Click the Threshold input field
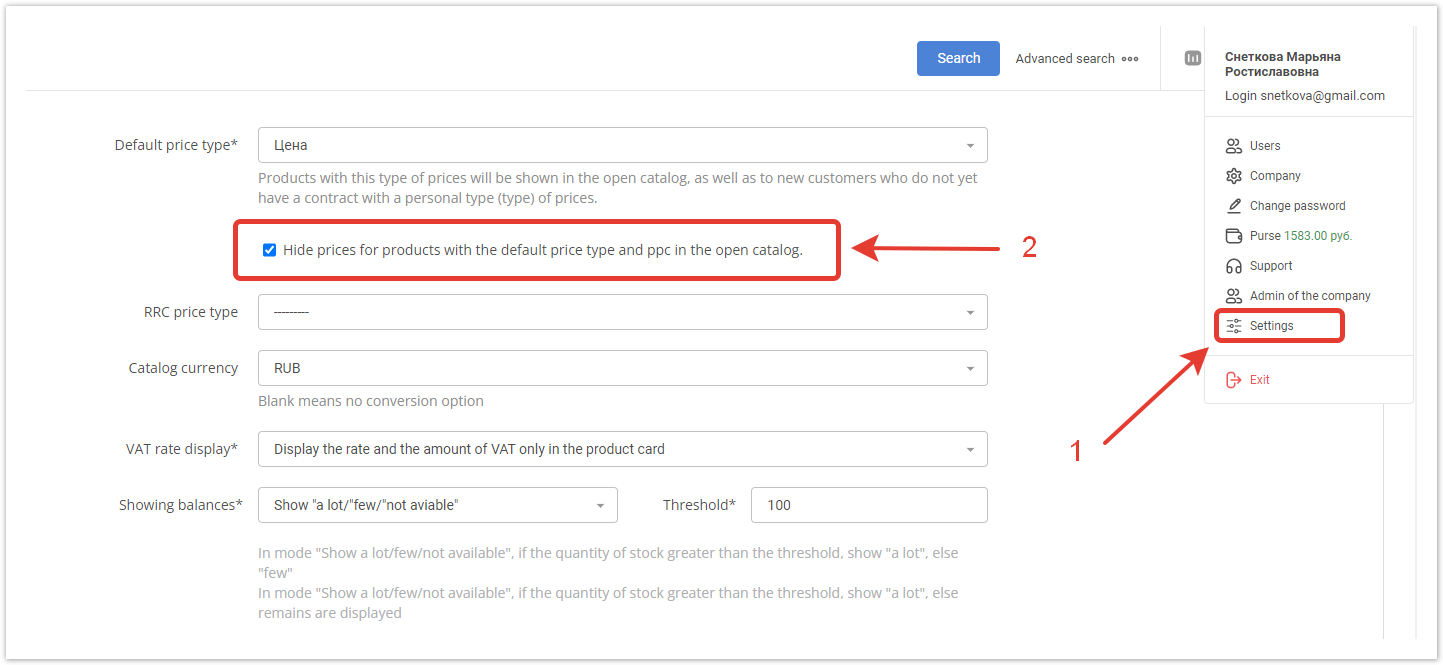The width and height of the screenshot is (1443, 665). 869,505
